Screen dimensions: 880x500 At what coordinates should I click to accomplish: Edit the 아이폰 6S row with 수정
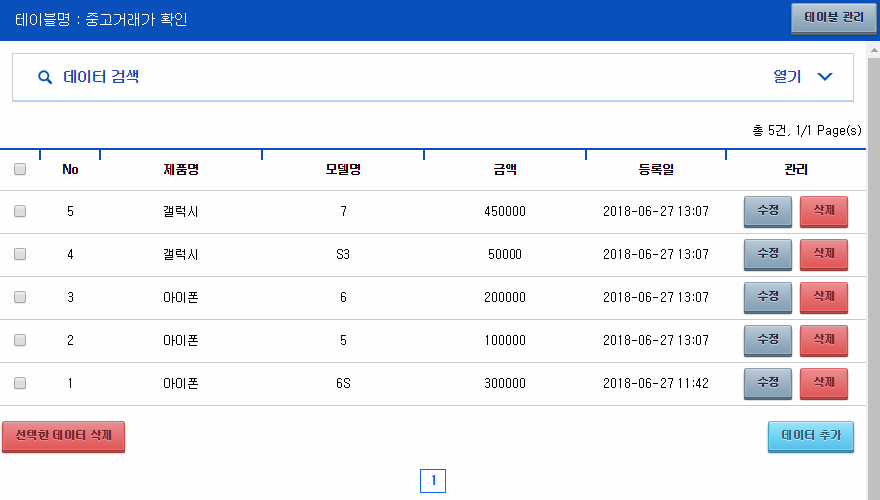click(x=768, y=383)
